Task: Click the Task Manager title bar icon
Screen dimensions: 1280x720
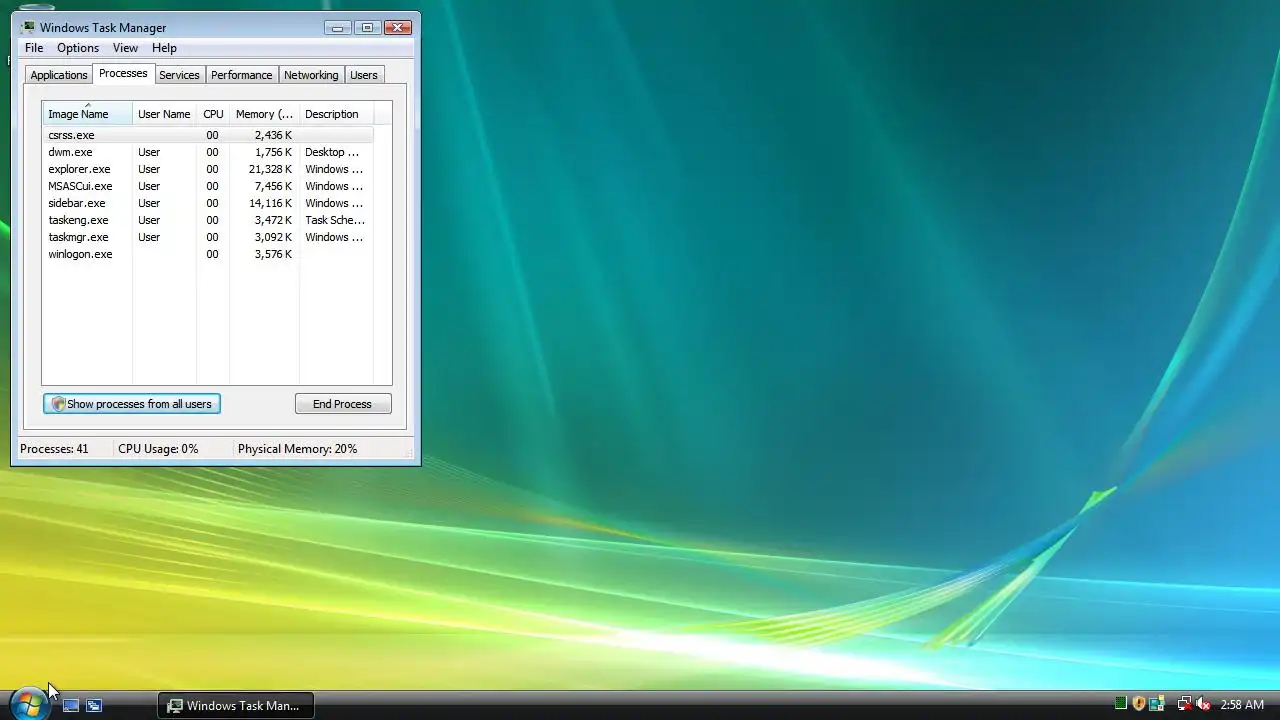Action: 28,28
